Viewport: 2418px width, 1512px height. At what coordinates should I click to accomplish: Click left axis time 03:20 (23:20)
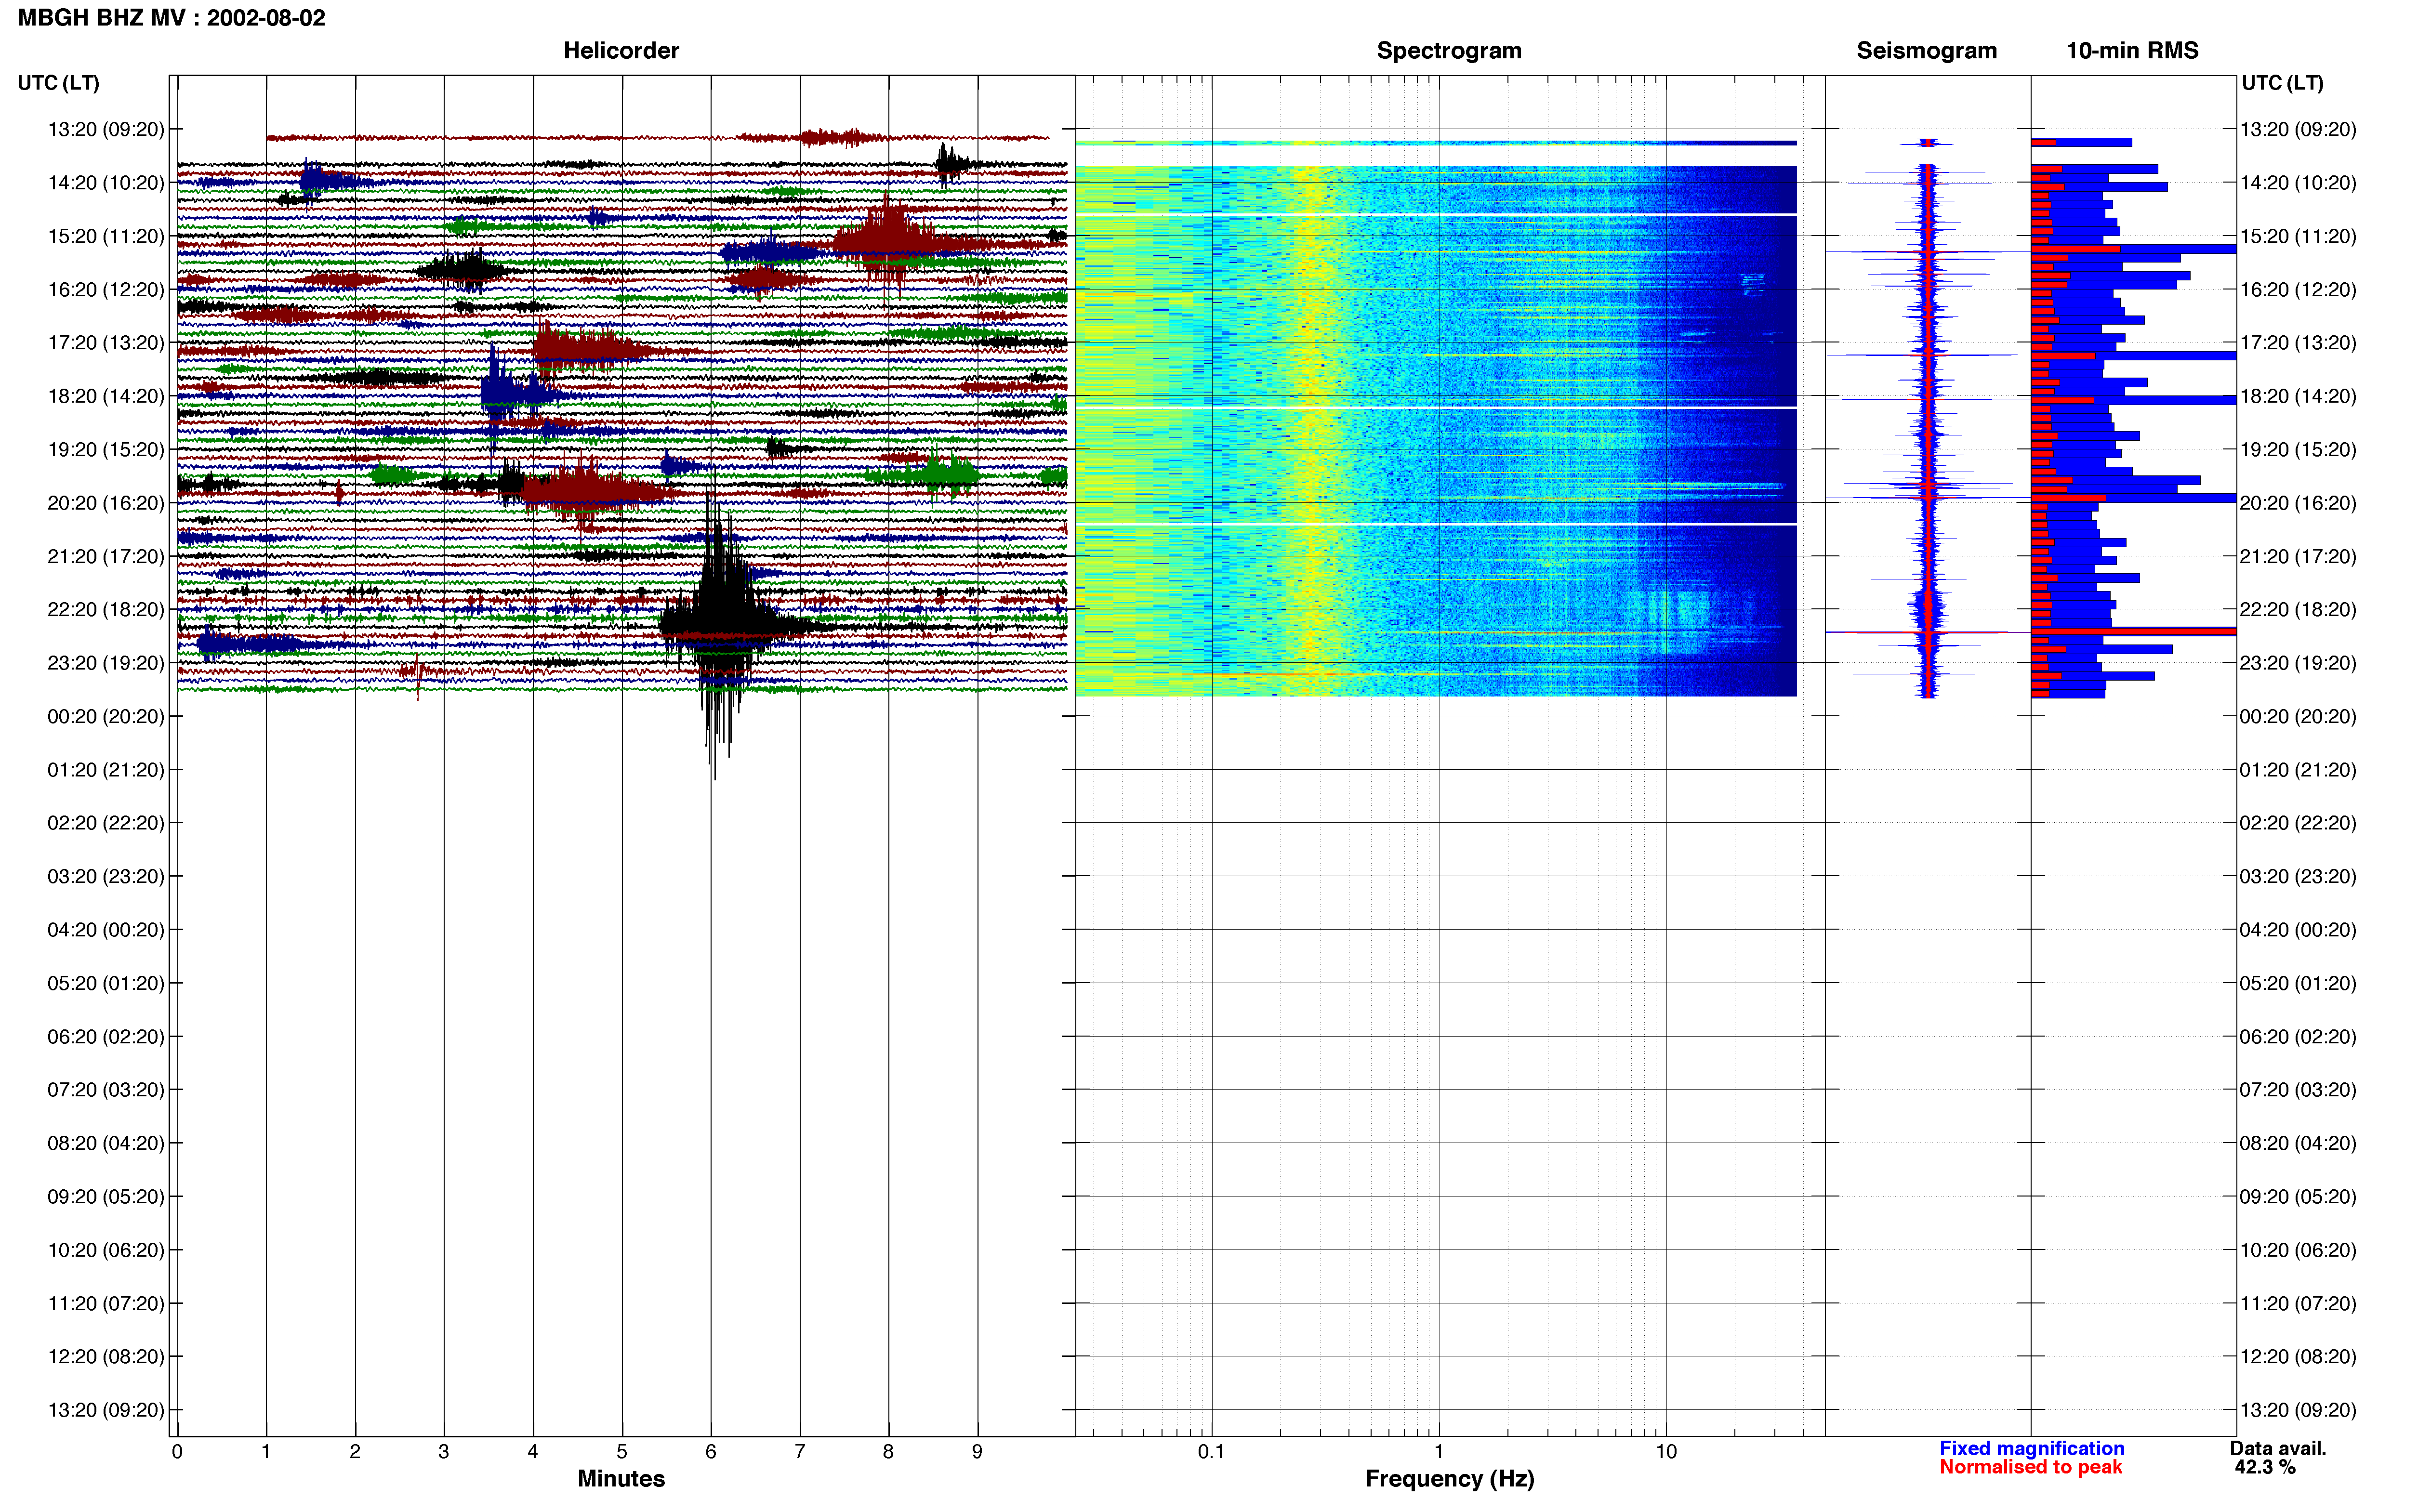click(106, 876)
